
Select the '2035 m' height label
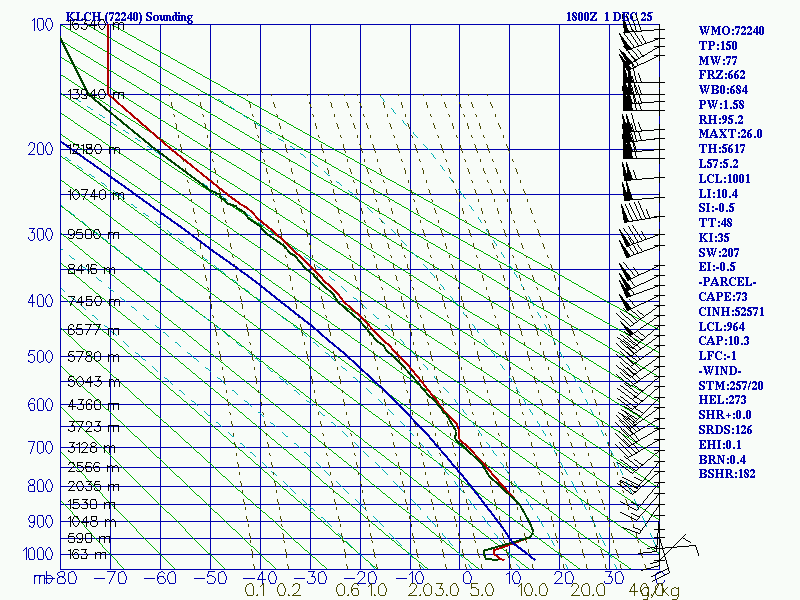pos(93,486)
